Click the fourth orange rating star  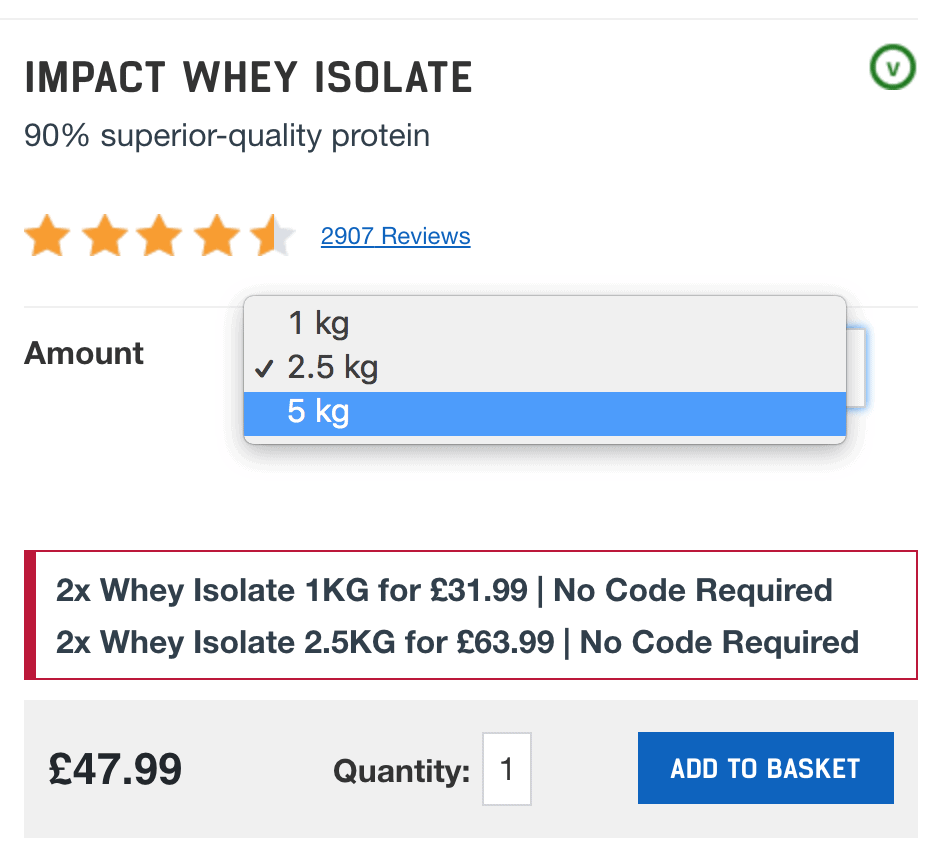[x=216, y=237]
